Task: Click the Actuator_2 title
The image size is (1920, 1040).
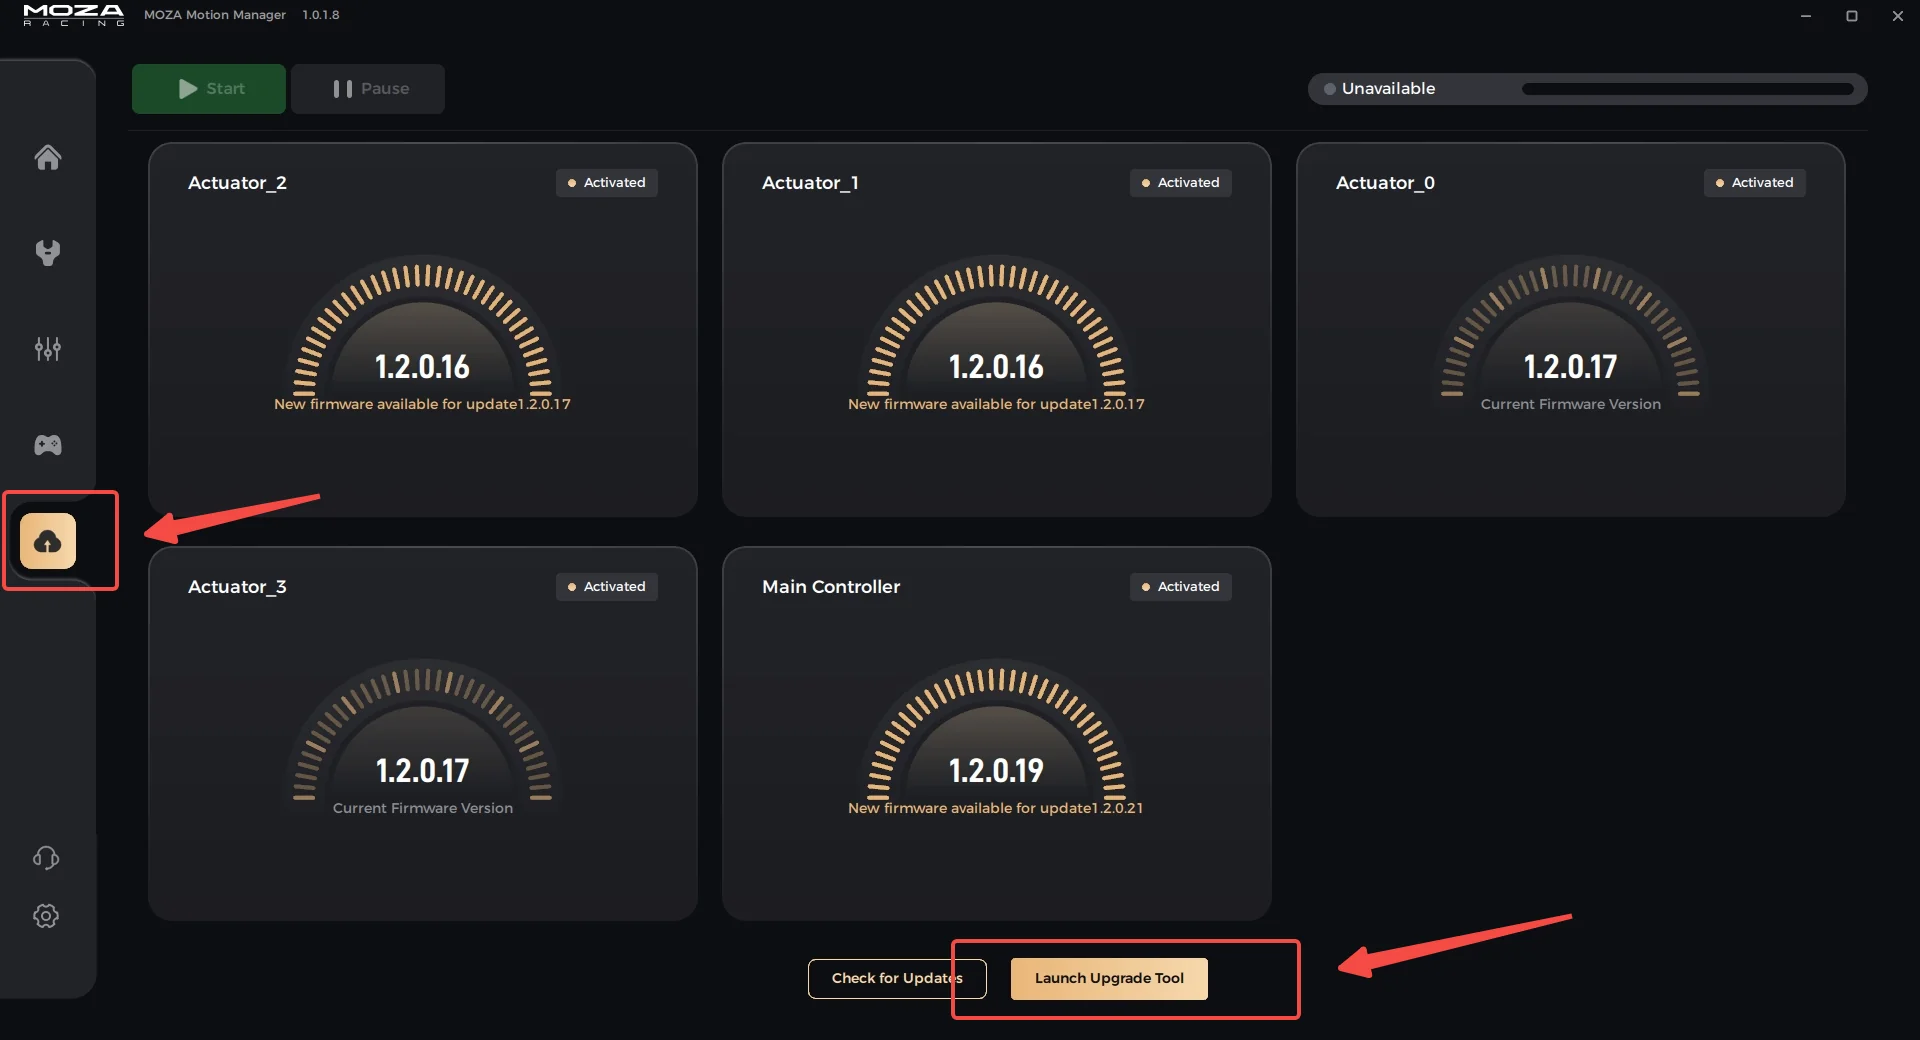Action: point(237,183)
